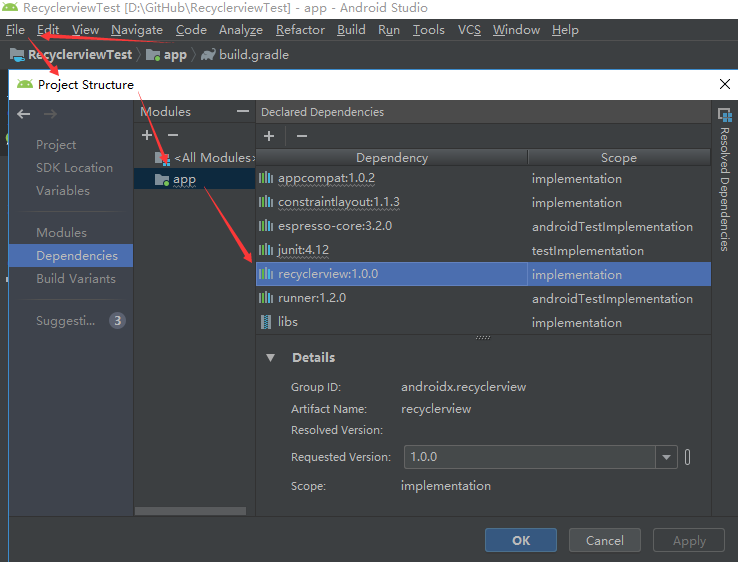Select espresso-core:3.2.0 dependency row

pos(483,226)
